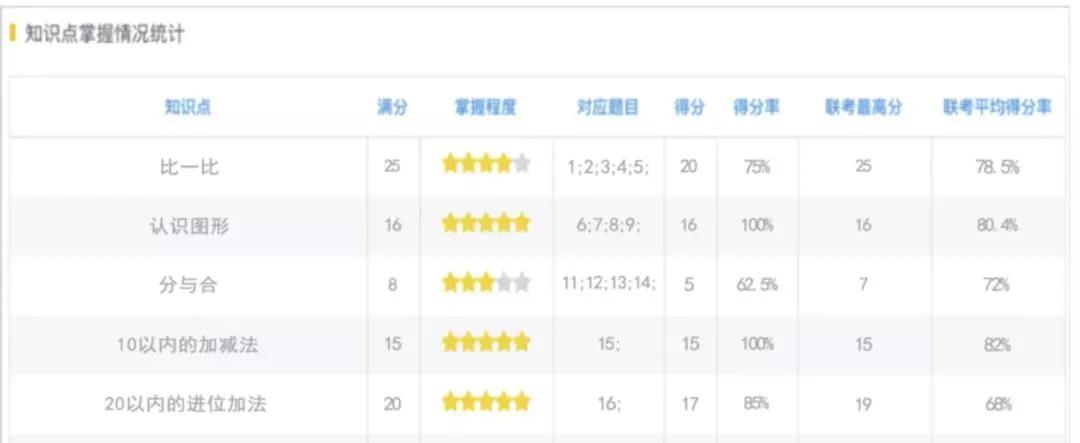
Task: Sort by the 得分率 column header
Action: [x=756, y=107]
